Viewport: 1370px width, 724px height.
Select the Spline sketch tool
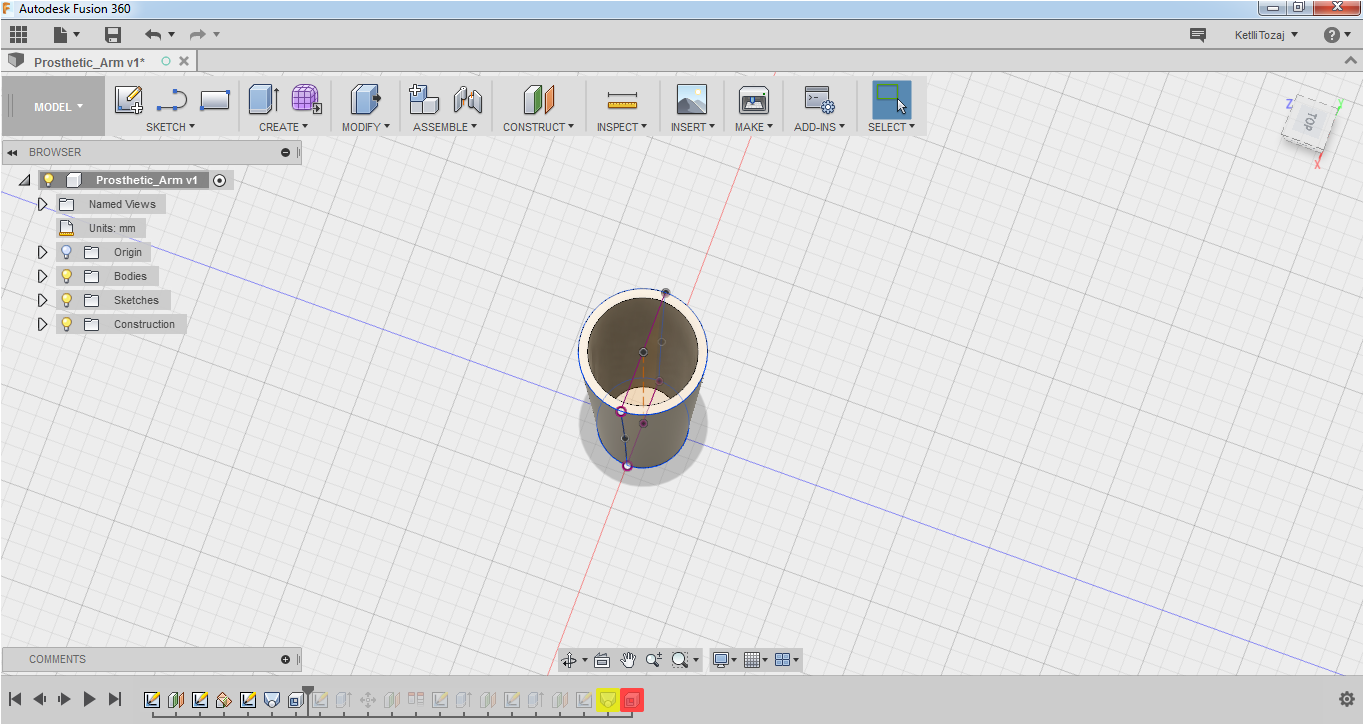[x=172, y=100]
